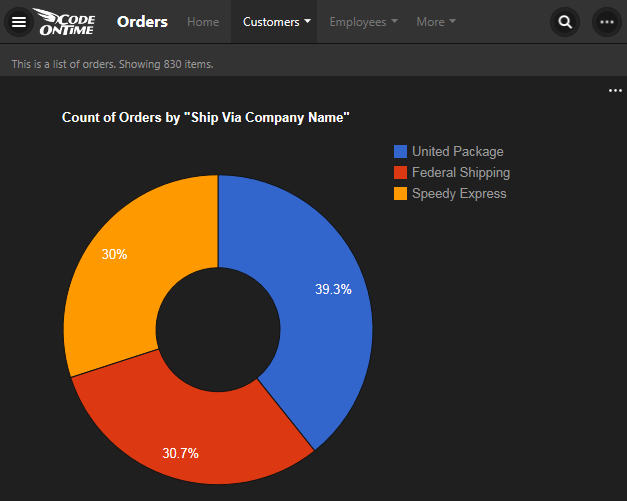
Task: Open the chart's three-dot options menu
Action: tap(615, 91)
